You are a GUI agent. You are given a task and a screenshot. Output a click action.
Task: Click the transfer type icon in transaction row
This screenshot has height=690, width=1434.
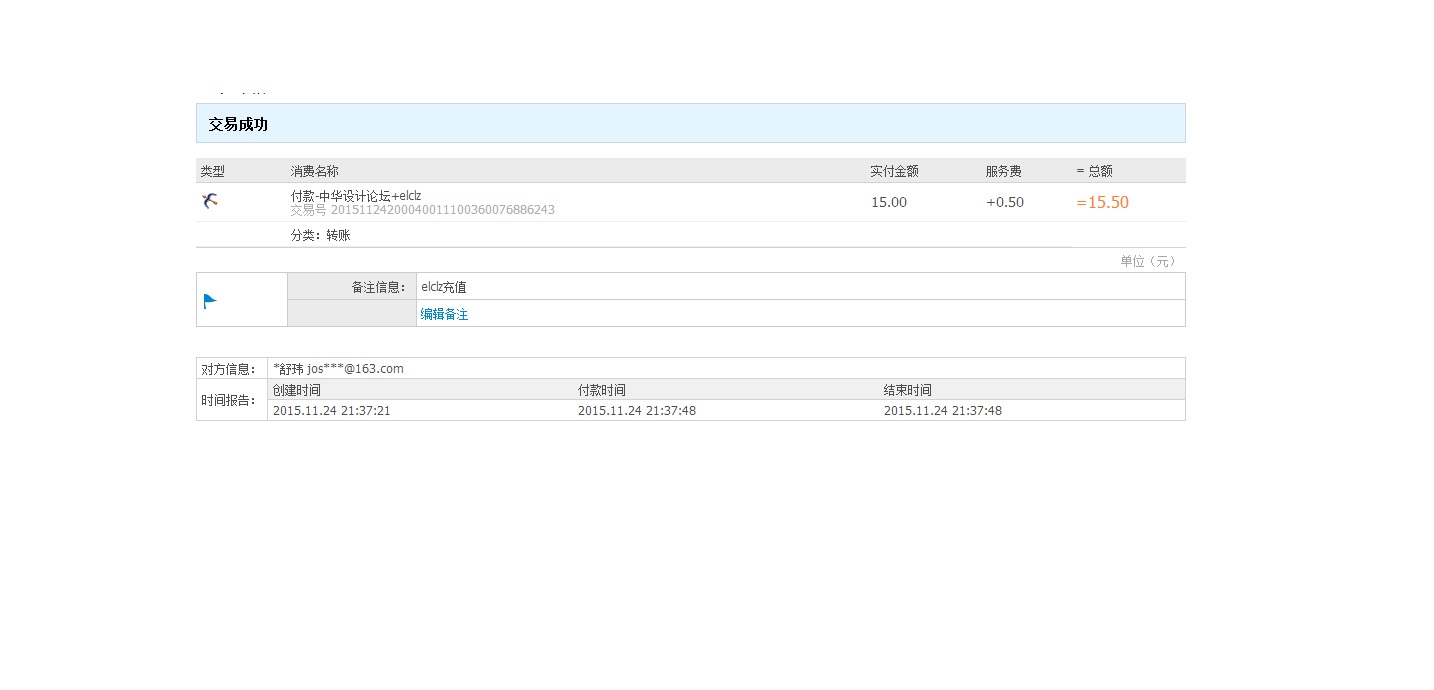click(209, 201)
